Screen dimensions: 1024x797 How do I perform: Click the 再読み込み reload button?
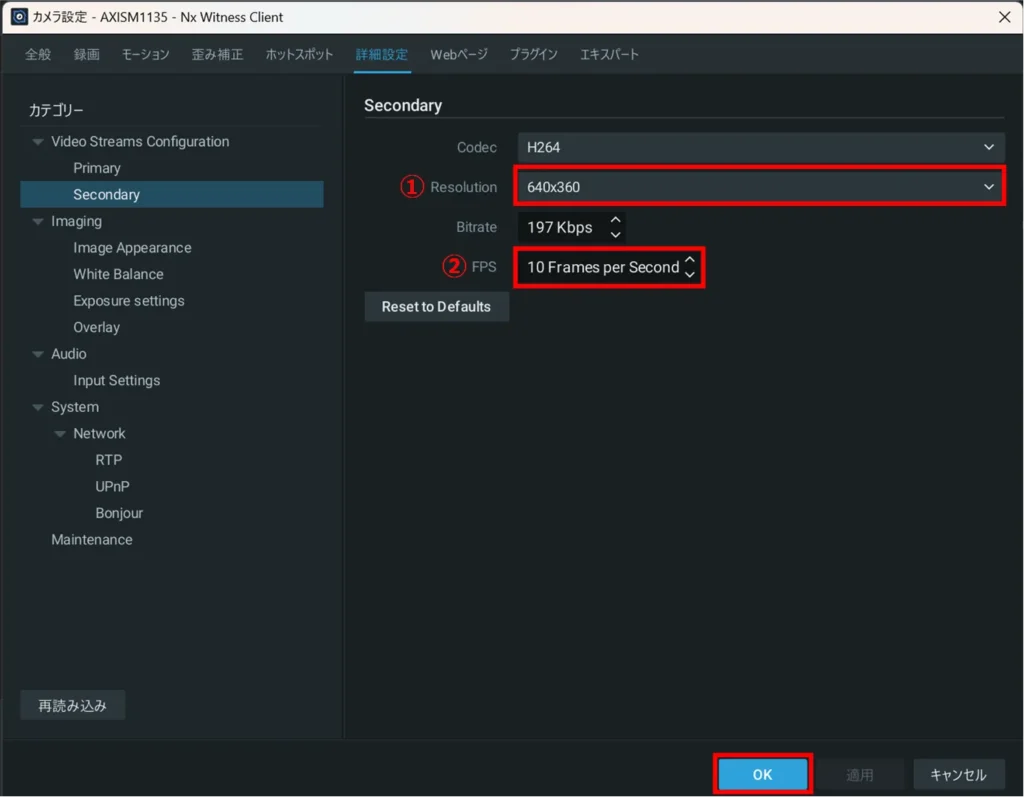[72, 705]
